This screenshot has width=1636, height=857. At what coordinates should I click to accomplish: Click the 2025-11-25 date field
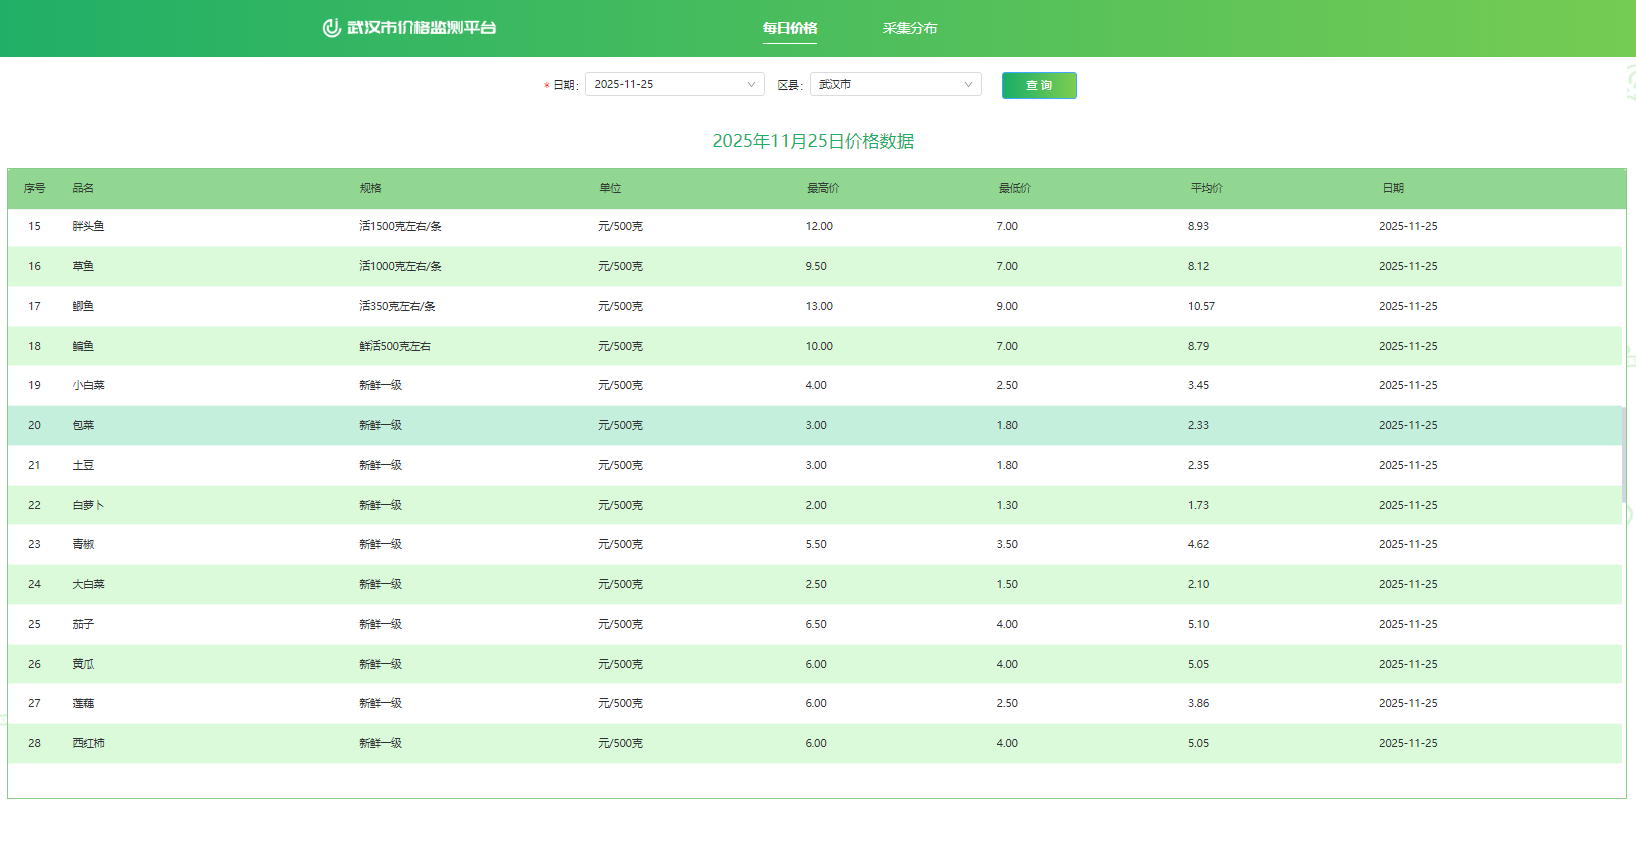665,85
